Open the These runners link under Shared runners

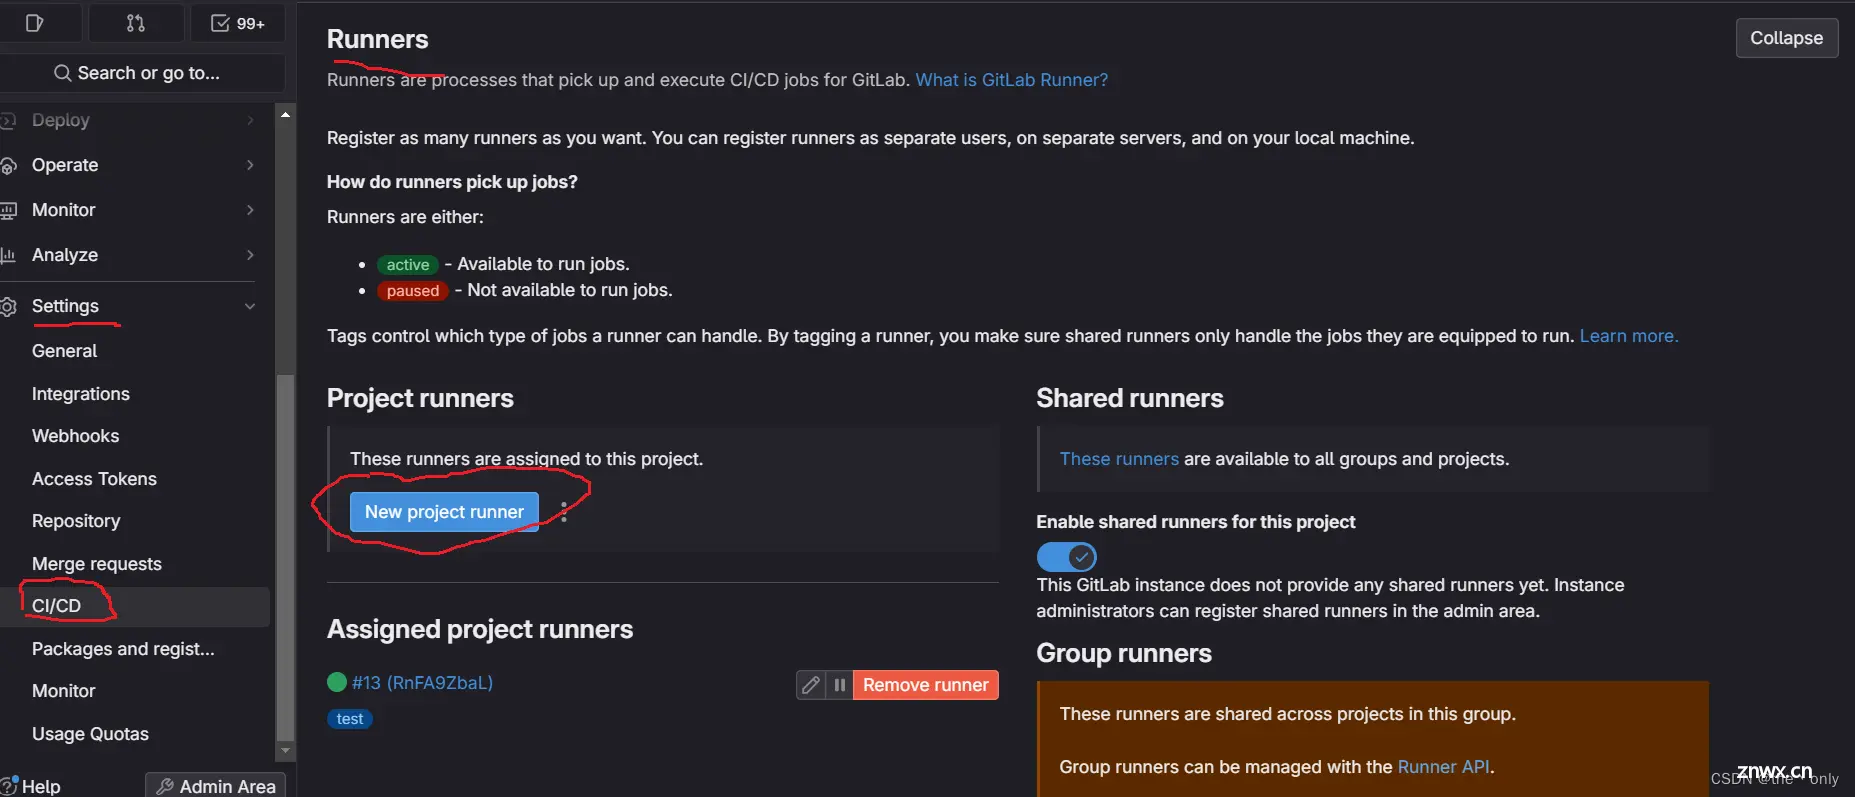point(1119,459)
